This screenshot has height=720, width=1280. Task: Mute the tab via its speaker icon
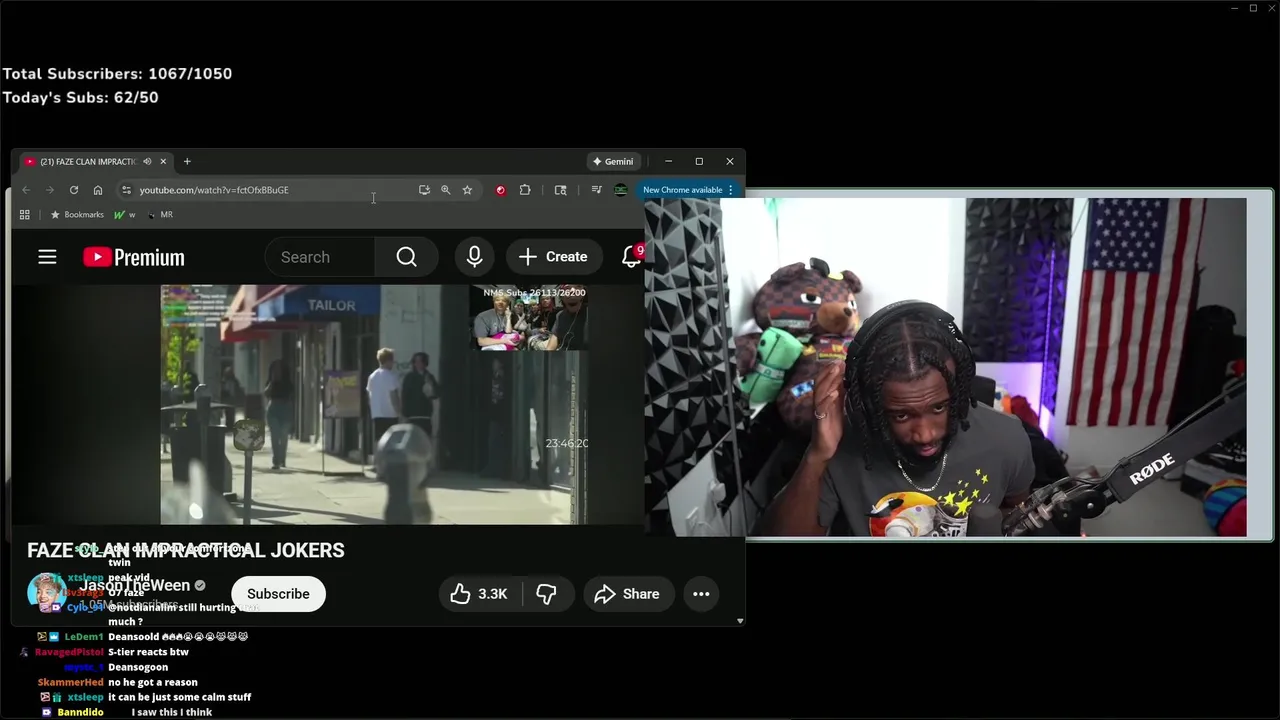pyautogui.click(x=147, y=162)
